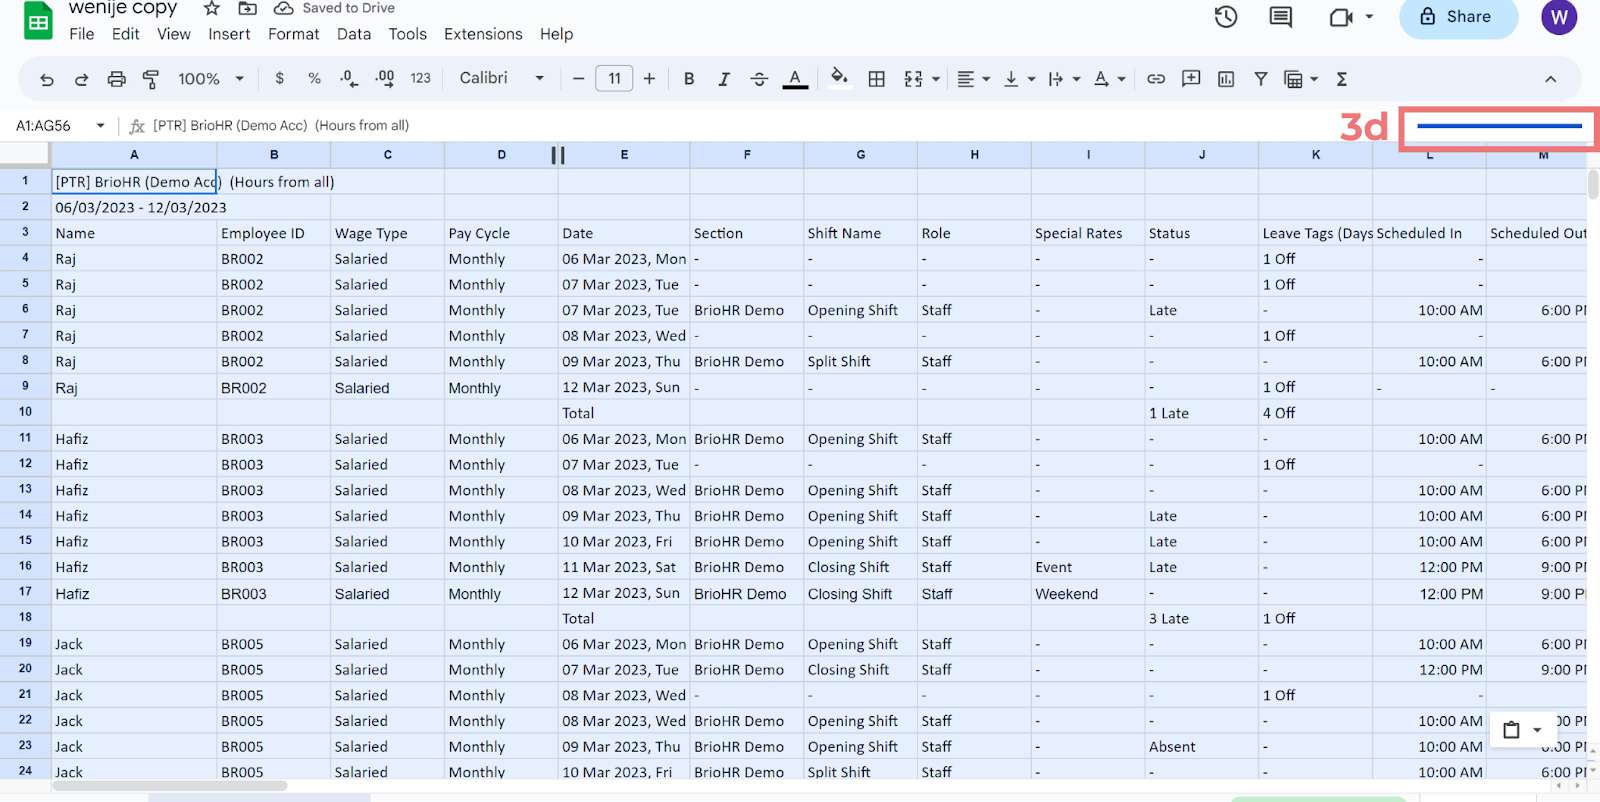Image resolution: width=1600 pixels, height=802 pixels.
Task: Star the document
Action: point(212,8)
